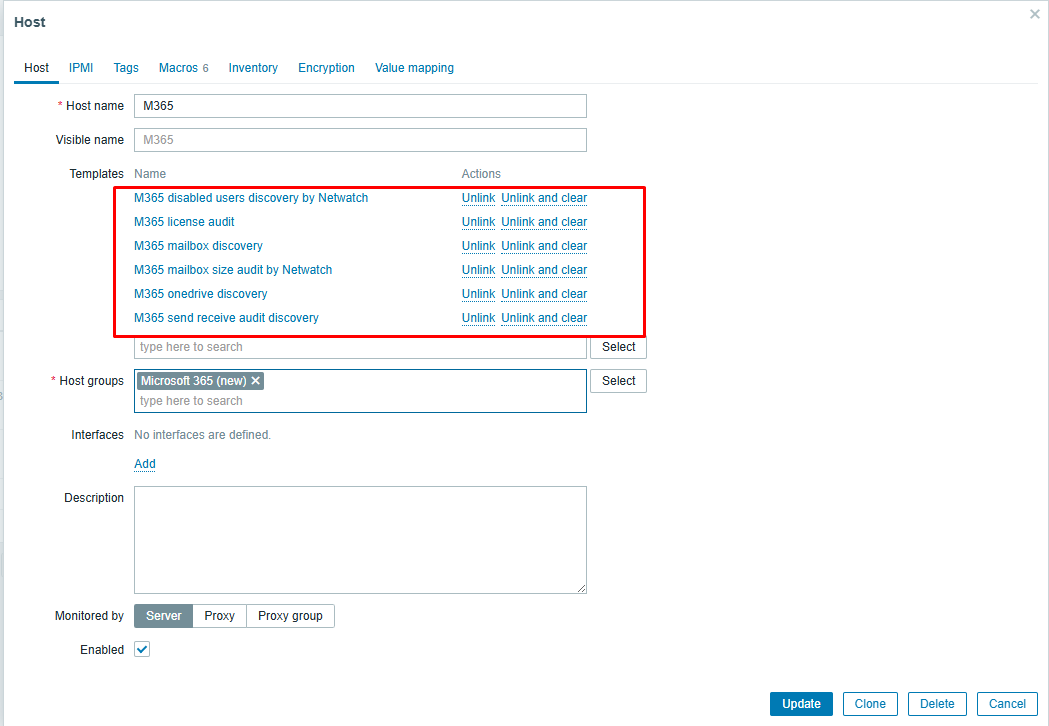Open the Tags tab
Image resolution: width=1049 pixels, height=726 pixels.
click(126, 68)
